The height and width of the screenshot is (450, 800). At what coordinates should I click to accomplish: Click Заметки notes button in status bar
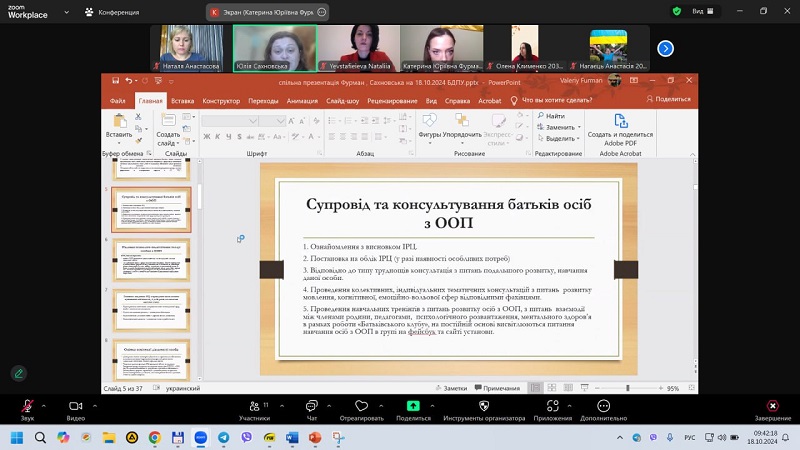pyautogui.click(x=452, y=388)
